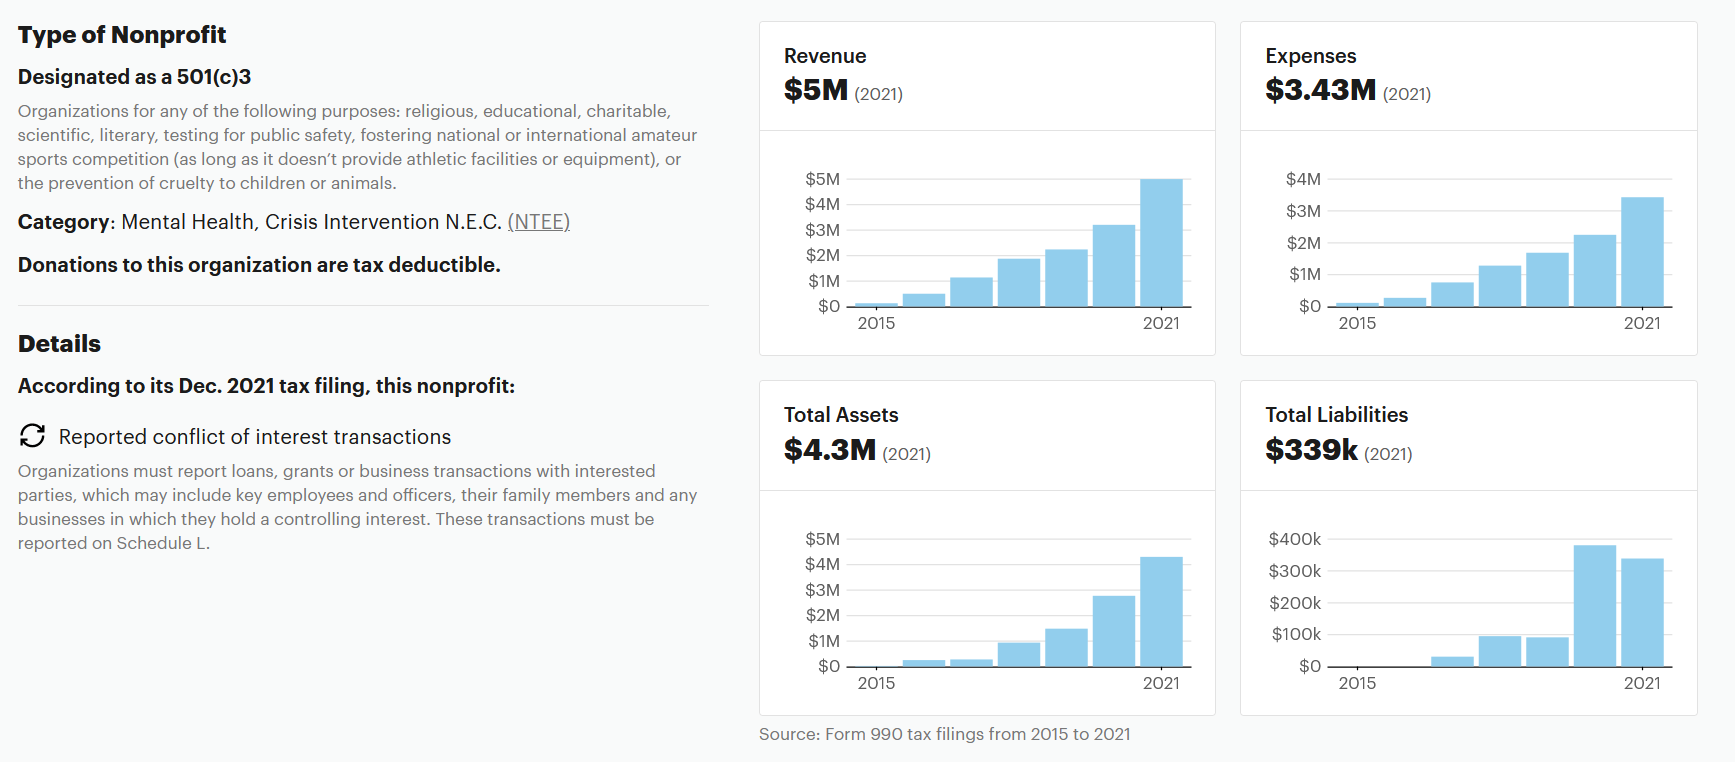Click the Revenue '$5M' value
Screen dimensions: 1735x762
point(816,90)
